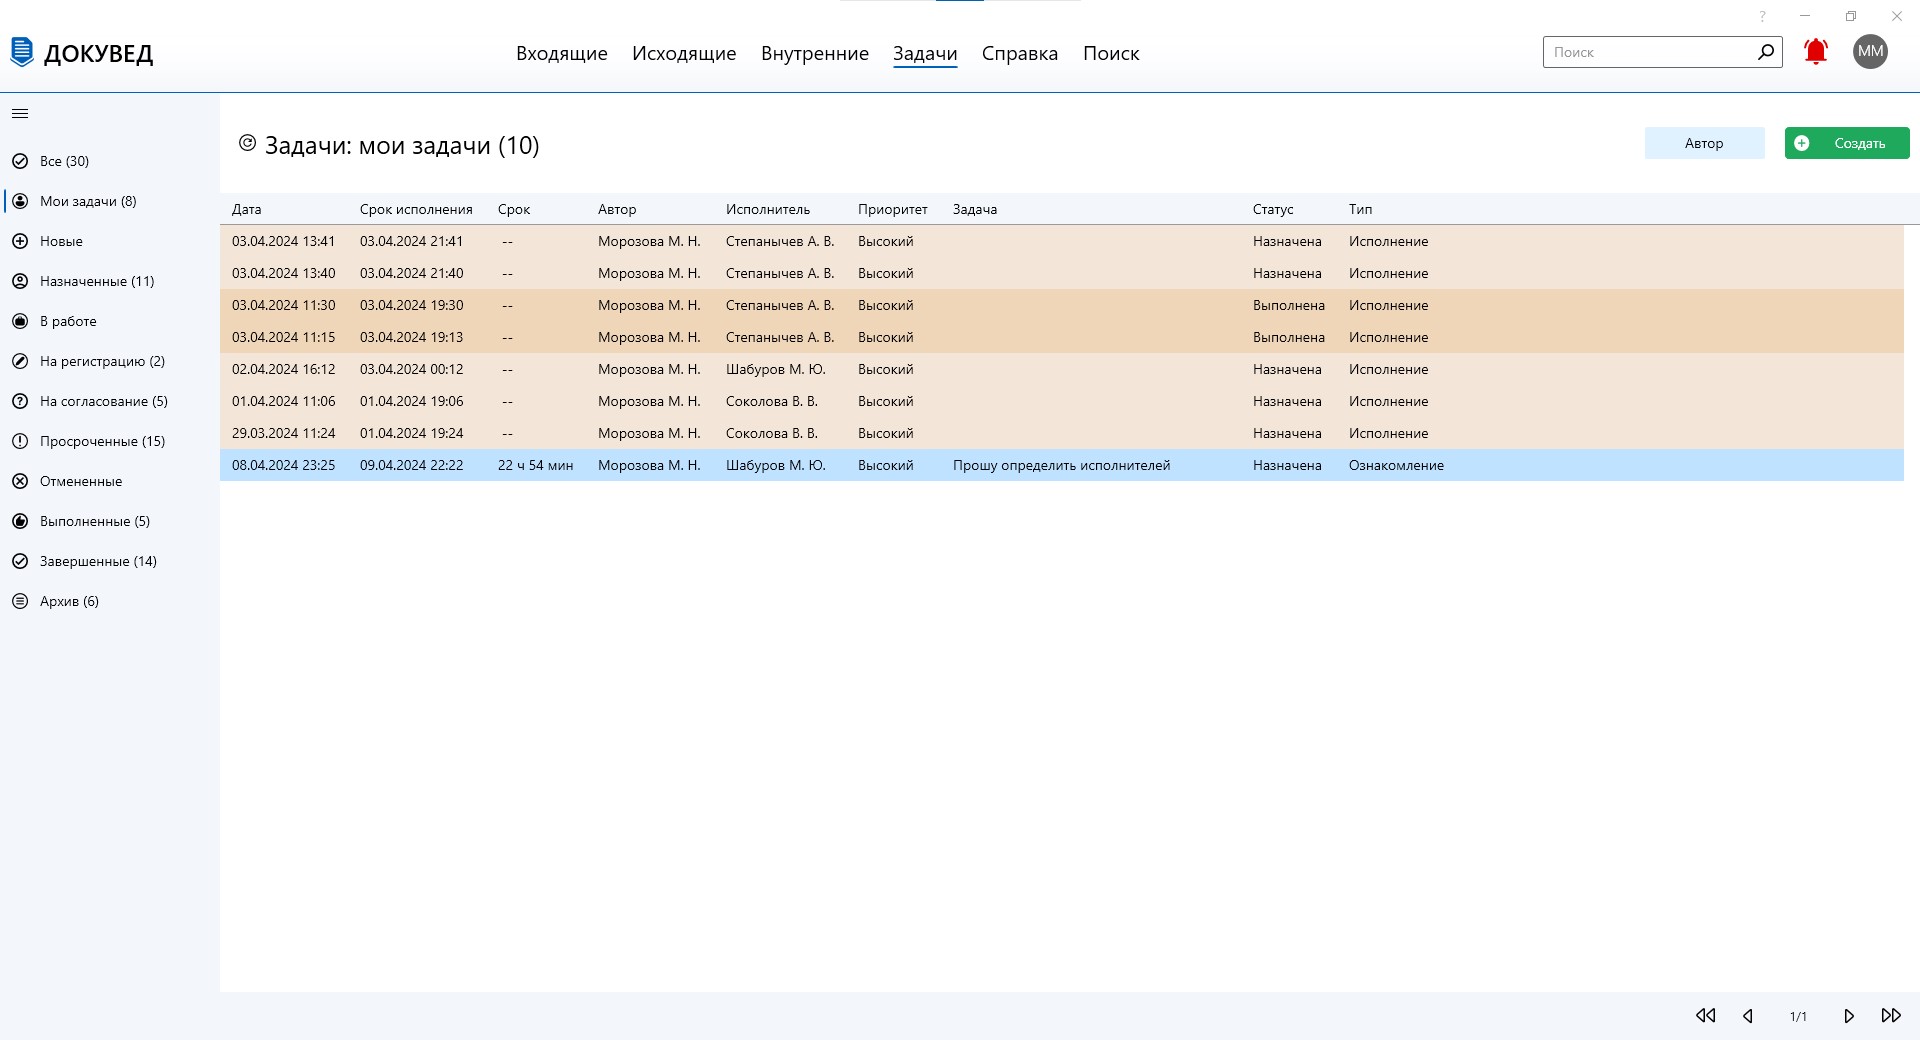This screenshot has height=1040, width=1920.
Task: Switch to the Внутренние tab
Action: pos(815,54)
